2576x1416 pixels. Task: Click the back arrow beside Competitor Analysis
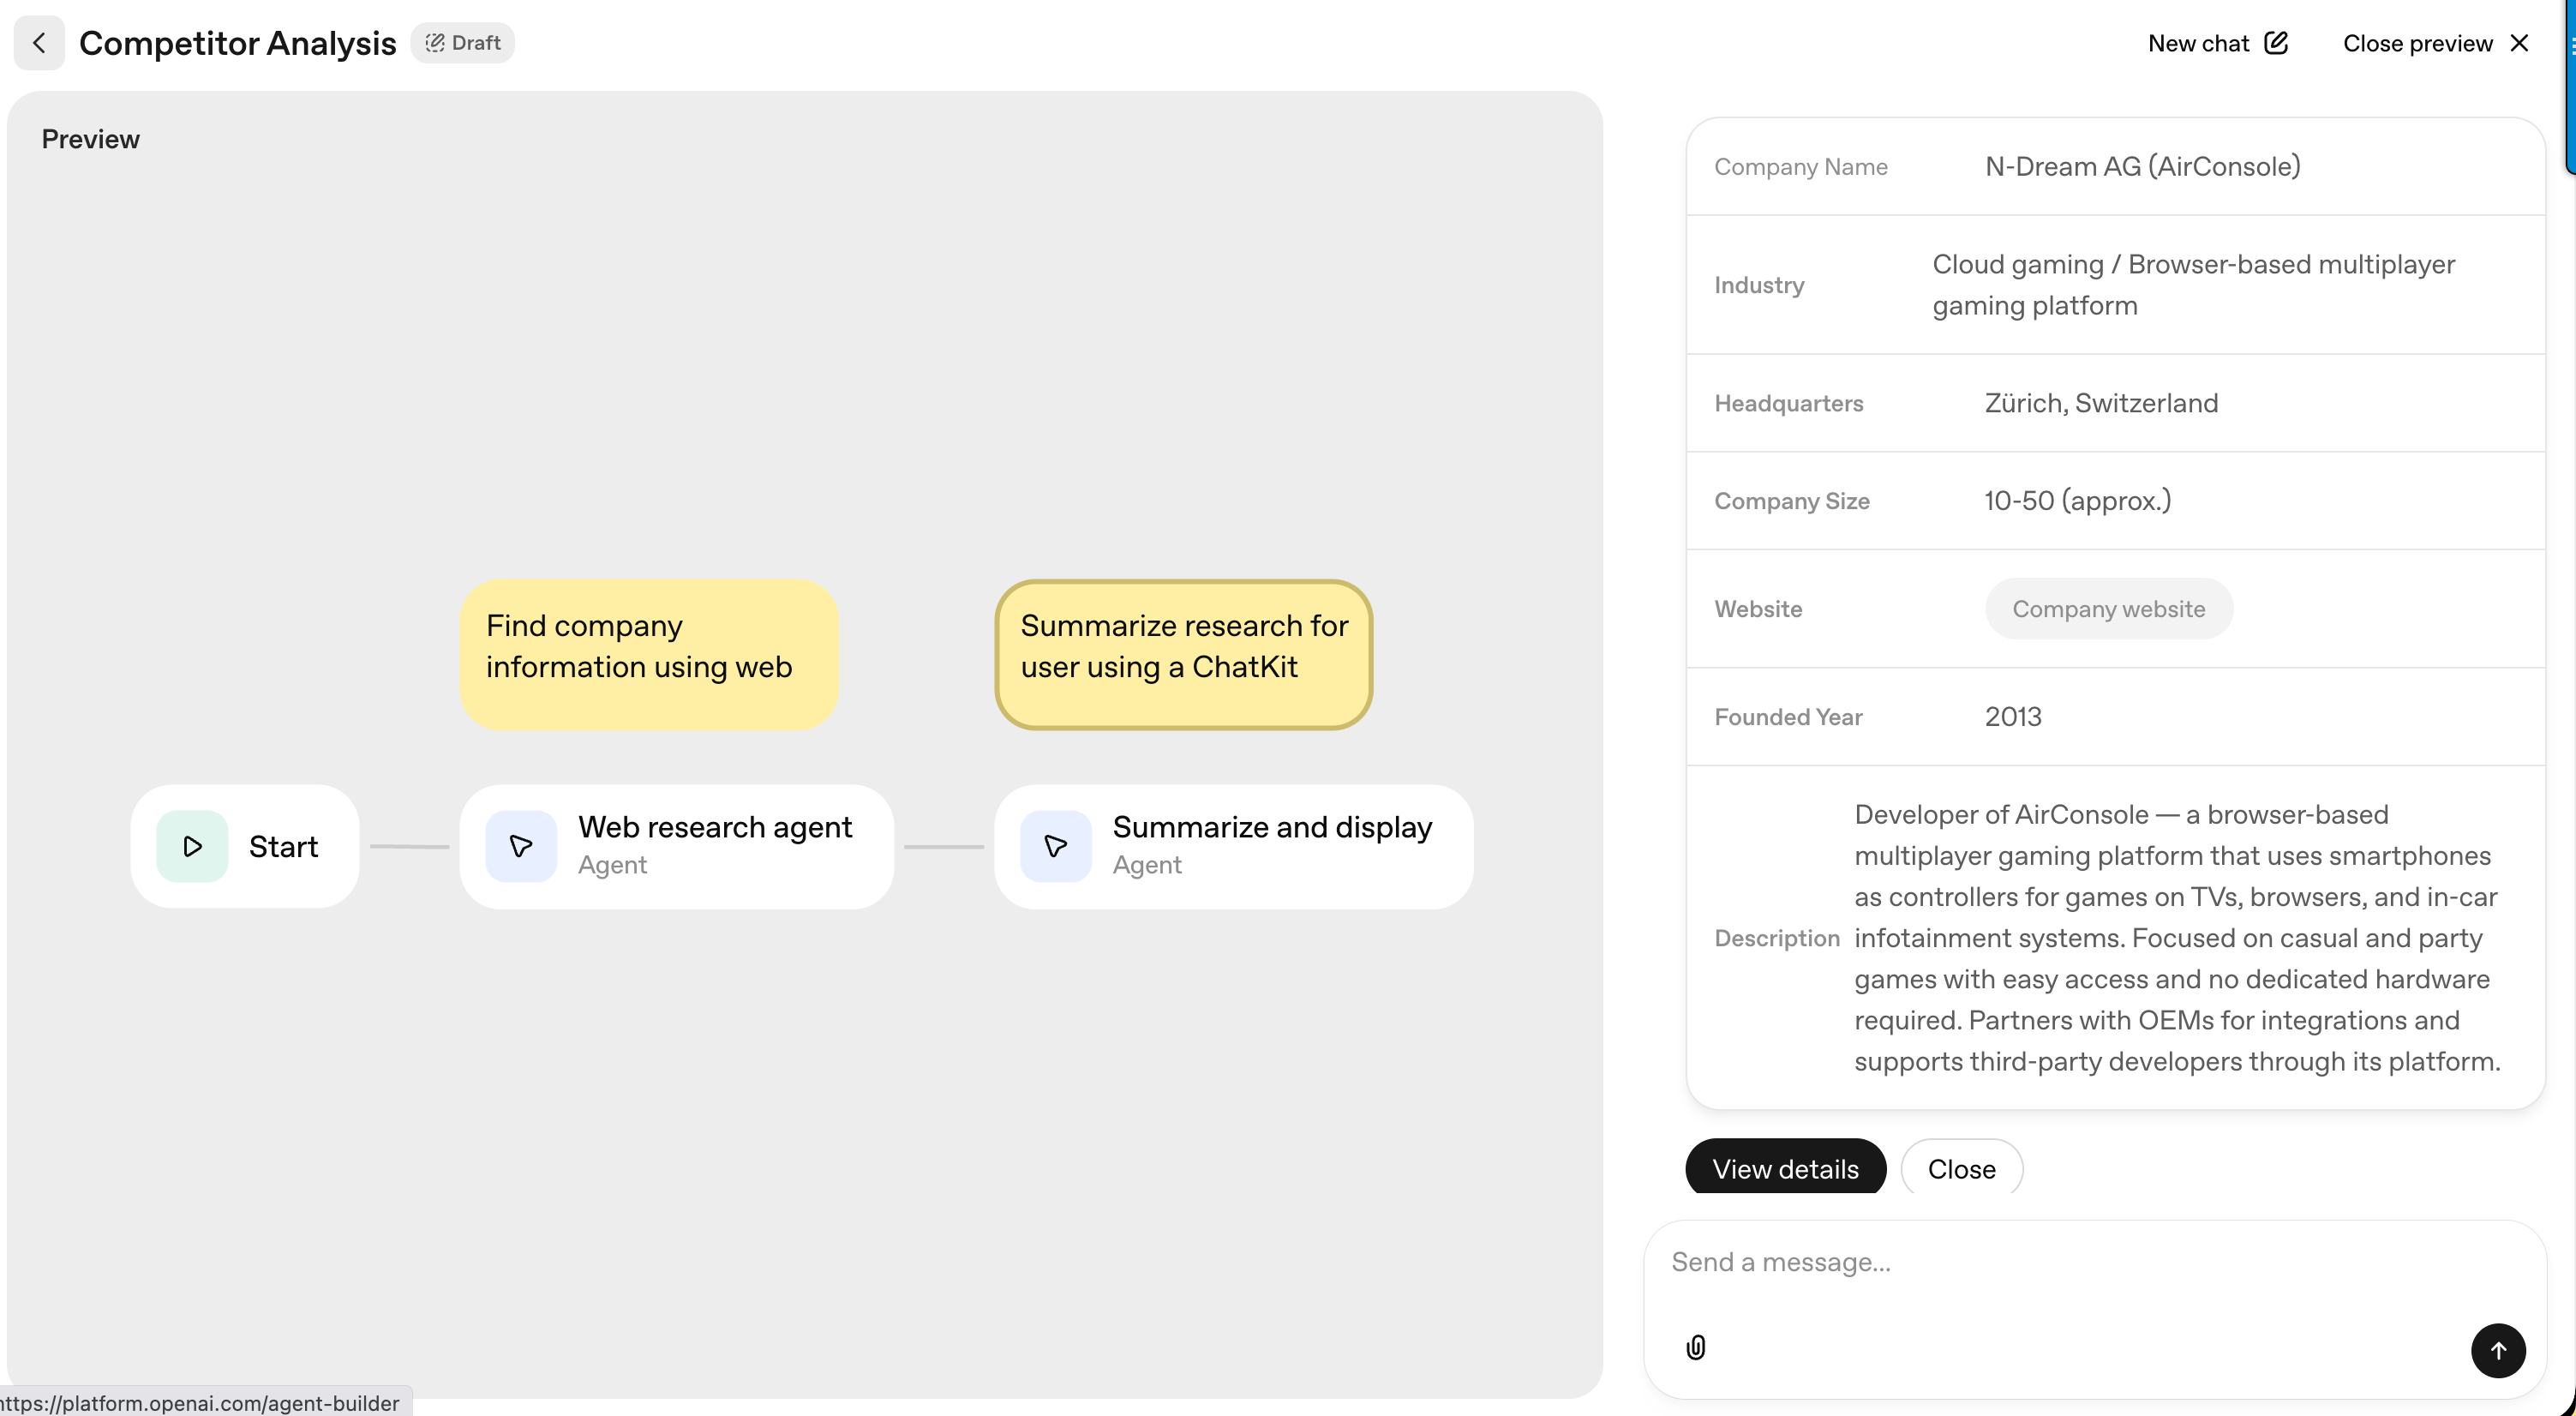click(x=39, y=43)
